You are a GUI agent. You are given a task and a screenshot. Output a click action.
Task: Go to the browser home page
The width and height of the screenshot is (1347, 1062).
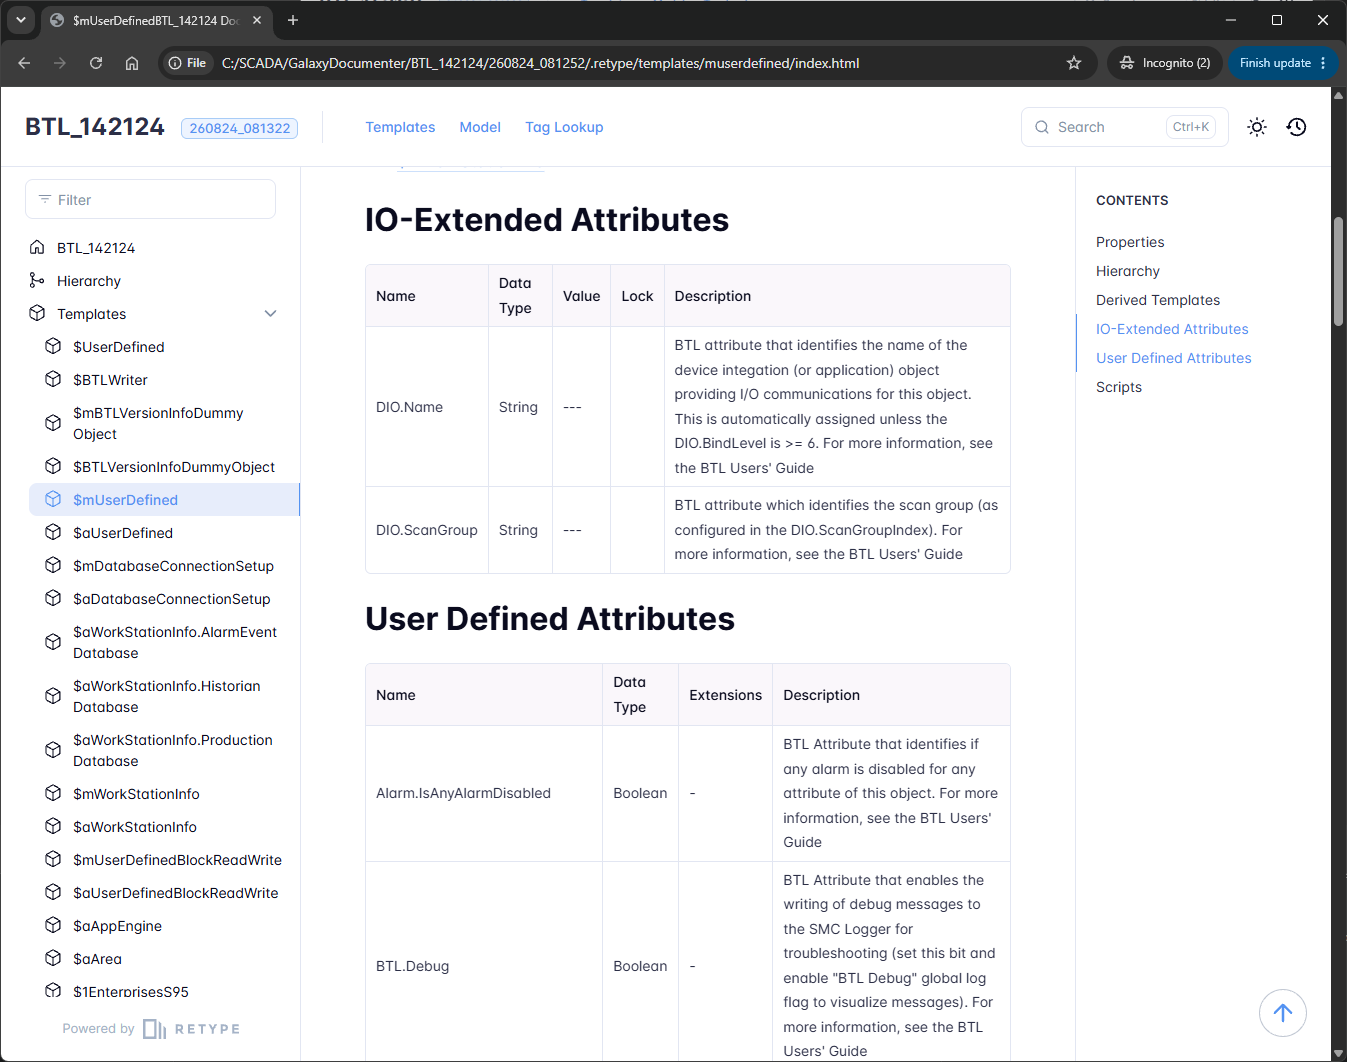pyautogui.click(x=132, y=63)
